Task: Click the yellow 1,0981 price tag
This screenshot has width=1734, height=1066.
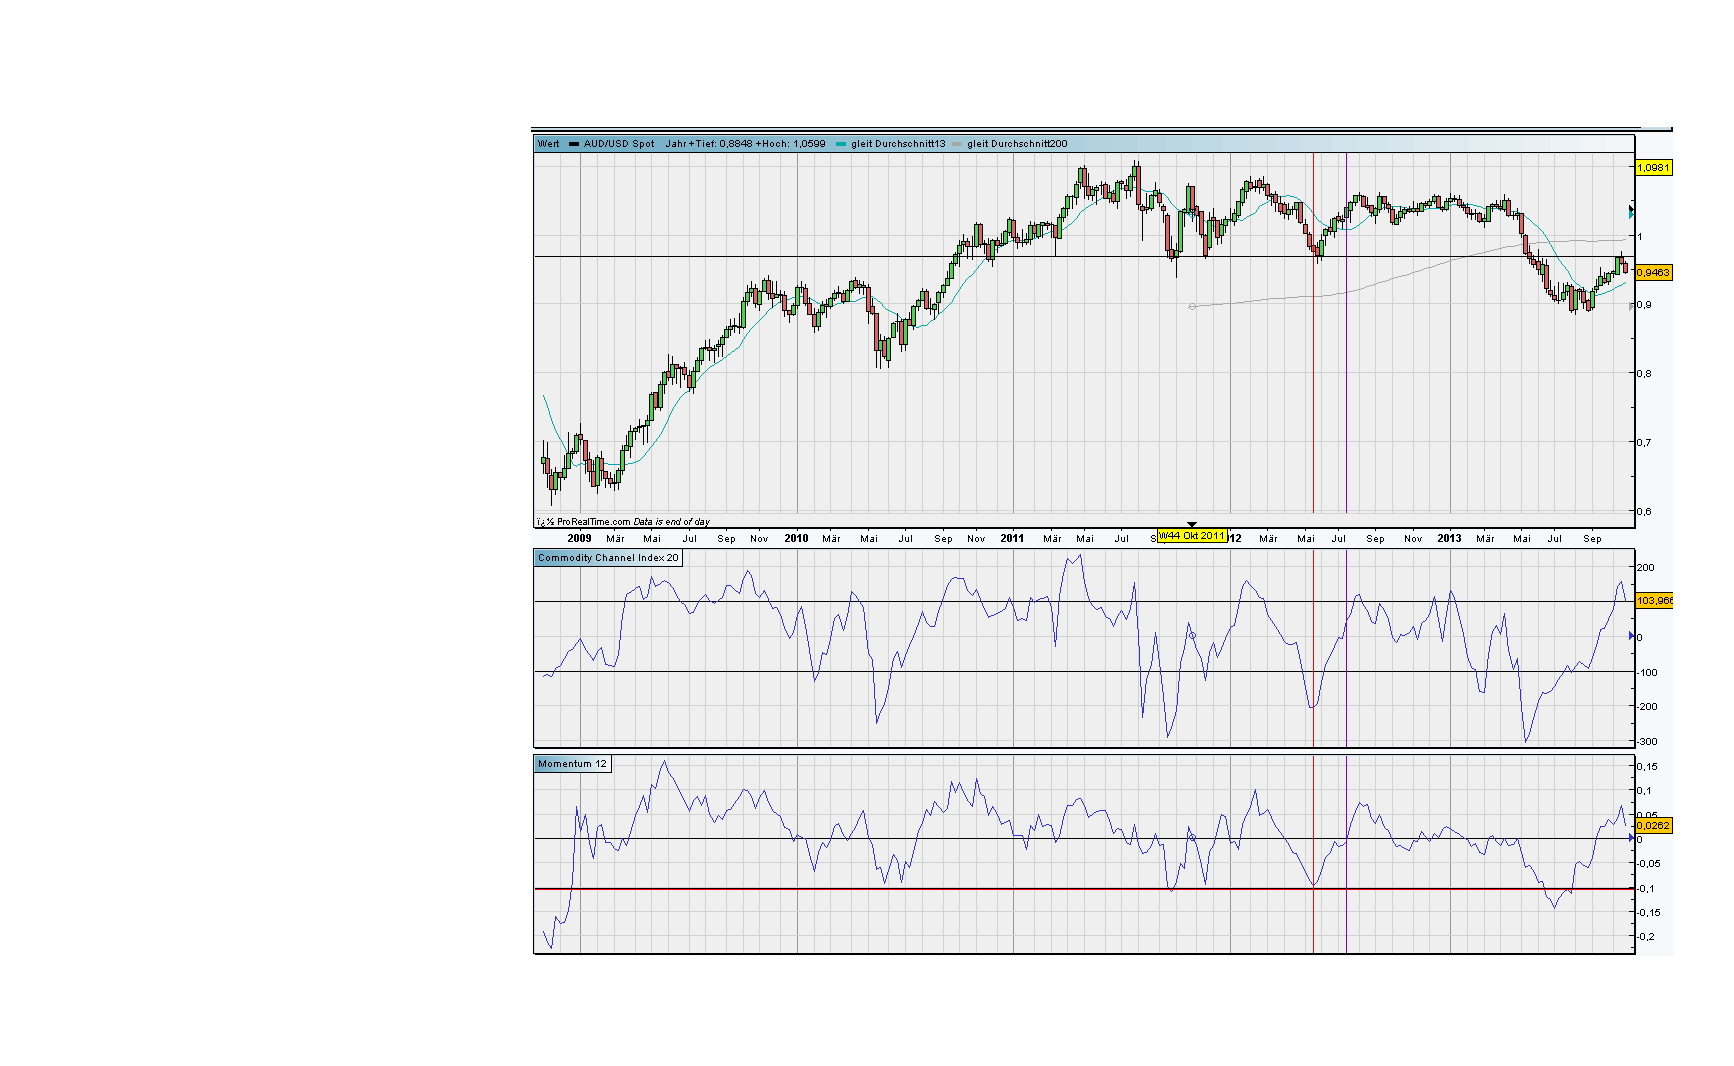Action: (1653, 167)
